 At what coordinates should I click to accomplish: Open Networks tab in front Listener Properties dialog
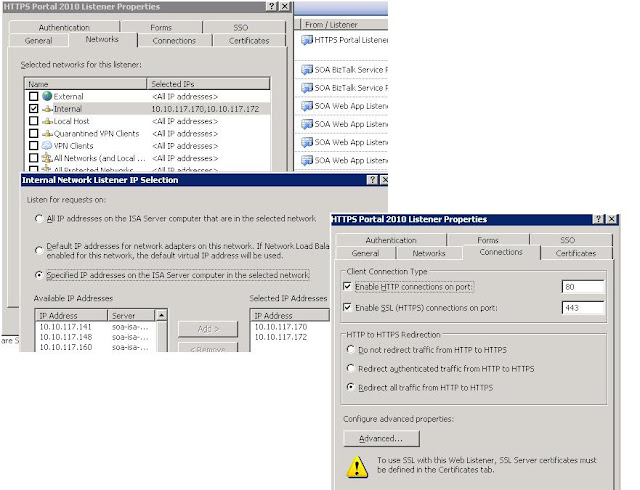[x=429, y=253]
